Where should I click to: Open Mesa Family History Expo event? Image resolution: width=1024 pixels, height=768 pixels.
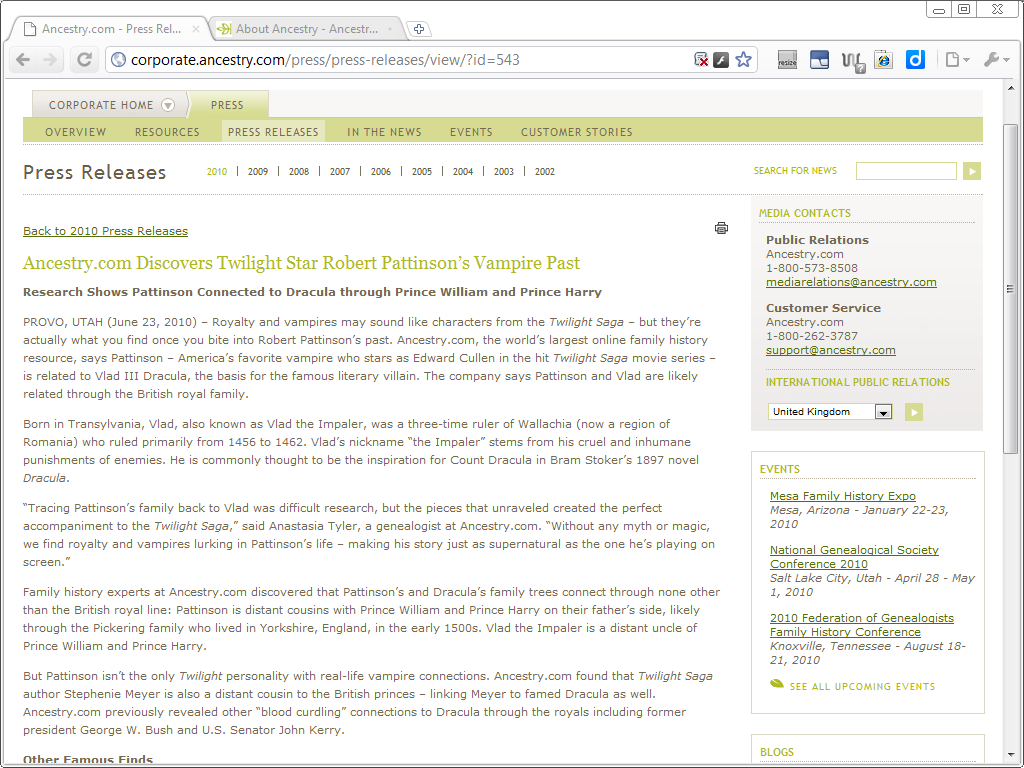[x=842, y=496]
